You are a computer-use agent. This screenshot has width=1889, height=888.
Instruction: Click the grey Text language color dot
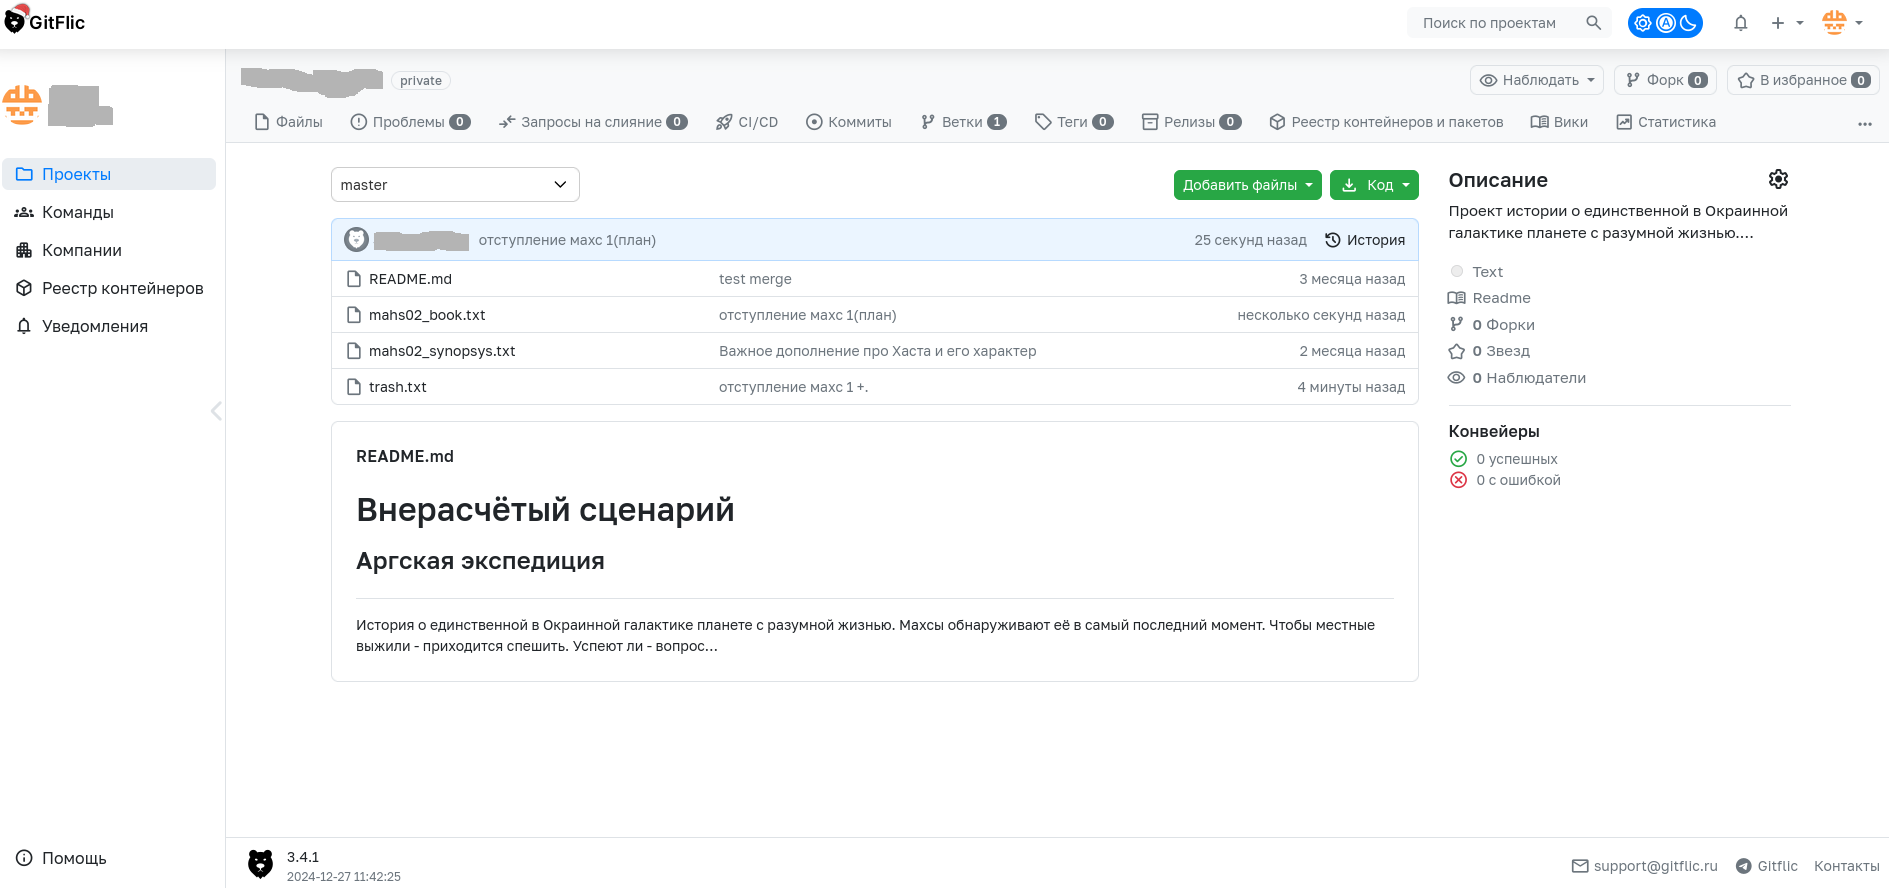coord(1457,272)
